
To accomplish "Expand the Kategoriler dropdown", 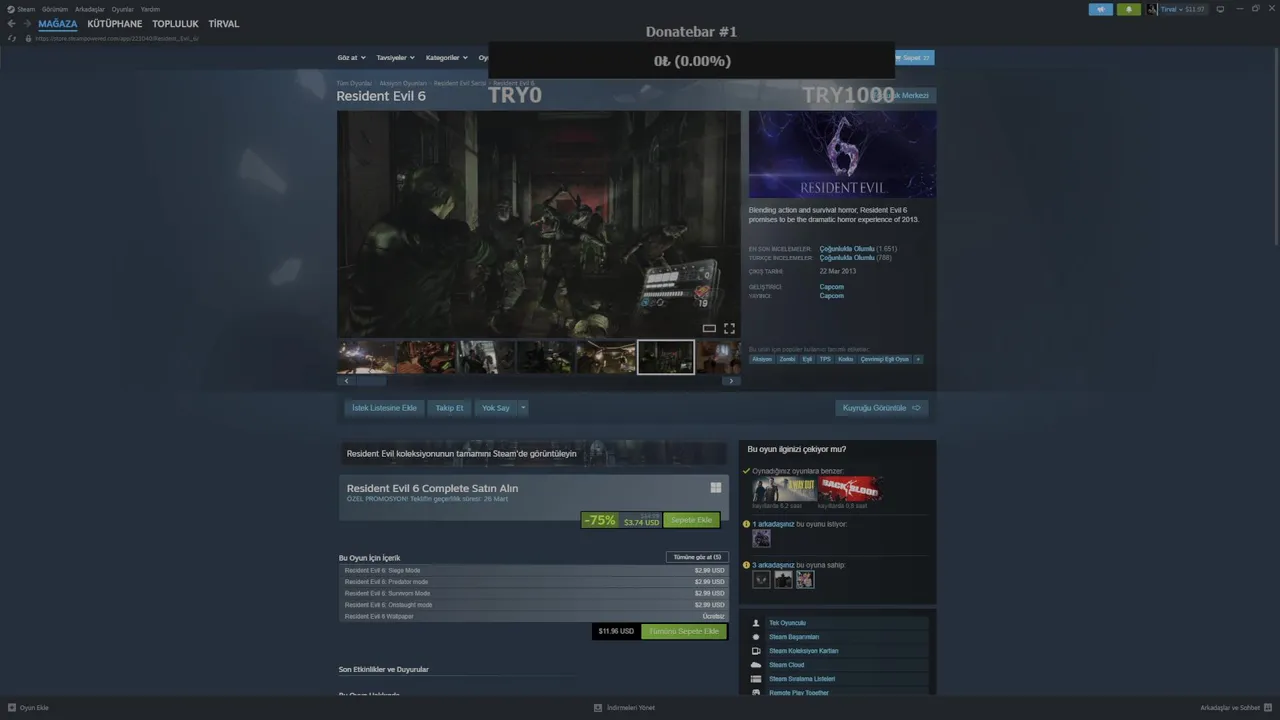I will [x=446, y=58].
